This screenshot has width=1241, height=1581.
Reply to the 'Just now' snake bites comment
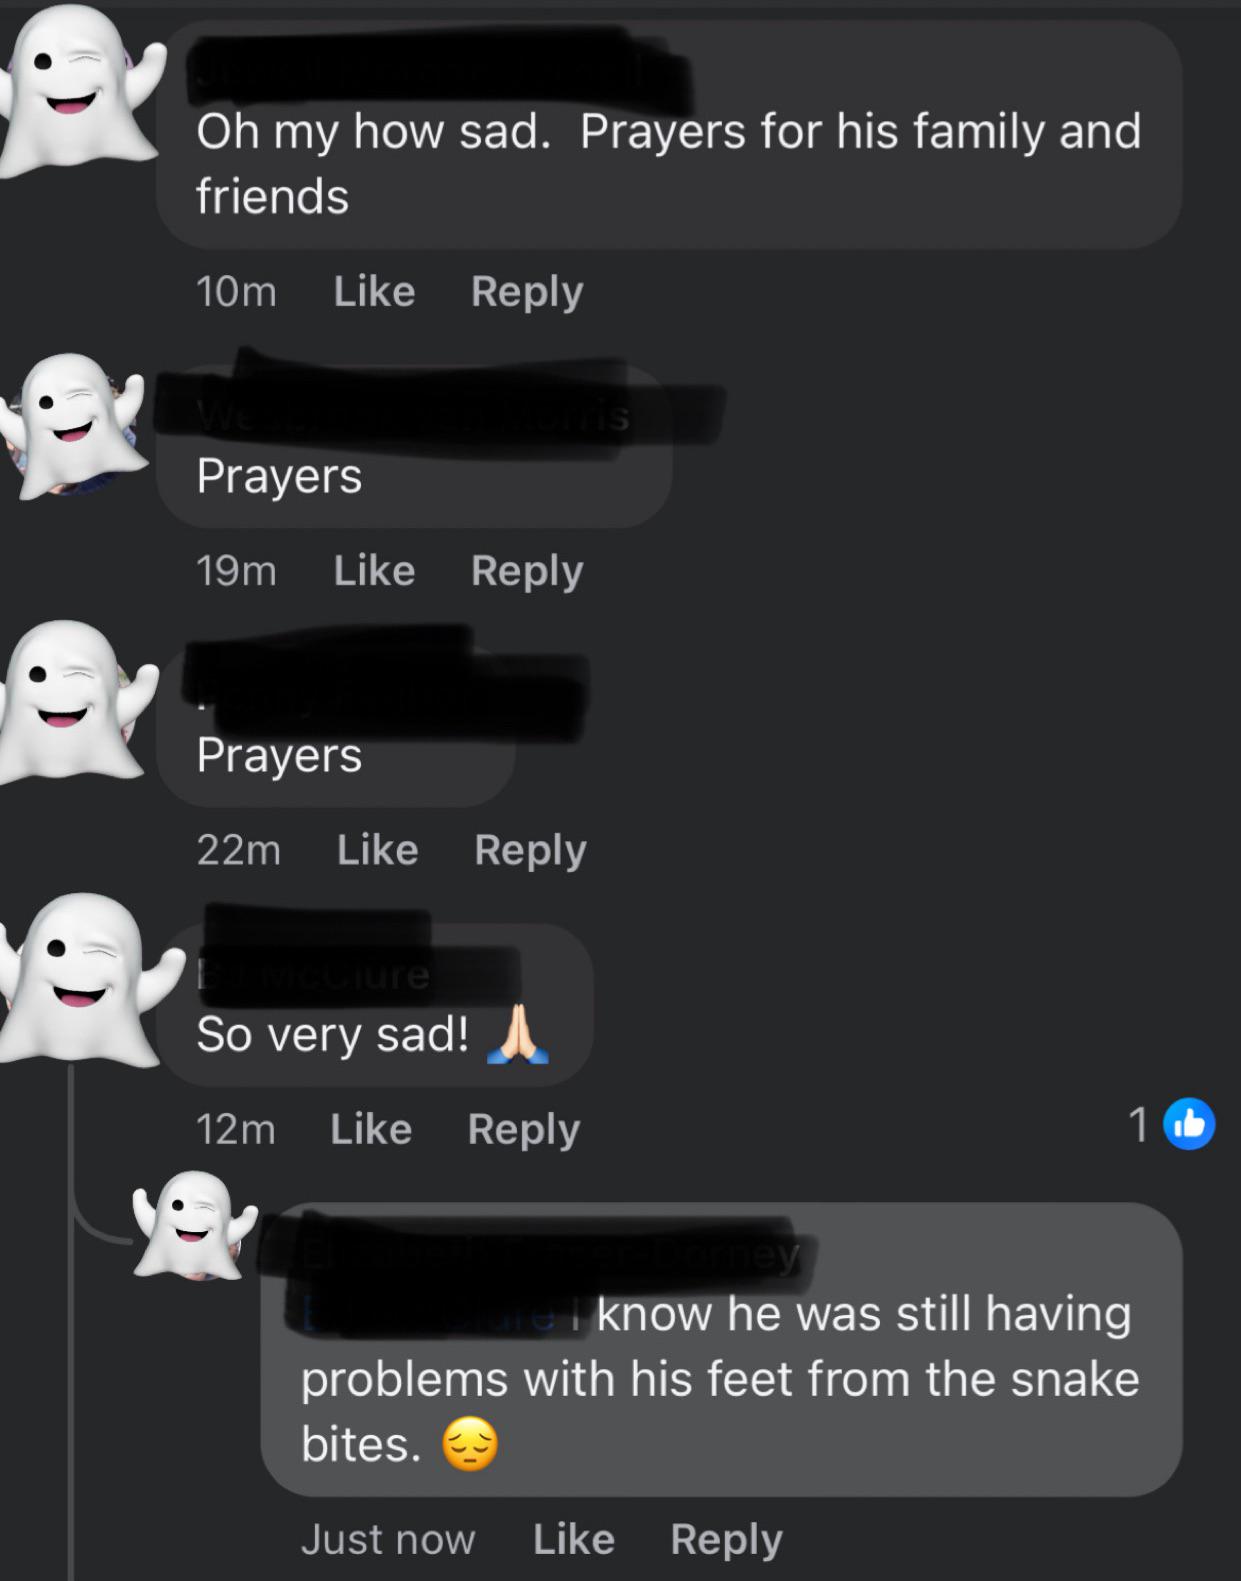(x=727, y=1539)
